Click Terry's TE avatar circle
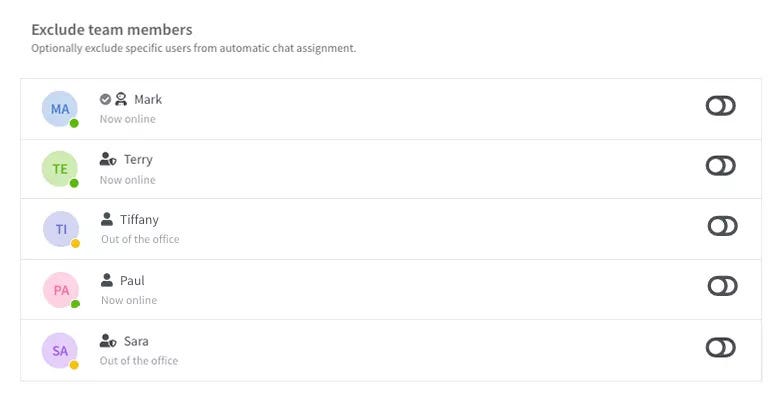 click(60, 169)
